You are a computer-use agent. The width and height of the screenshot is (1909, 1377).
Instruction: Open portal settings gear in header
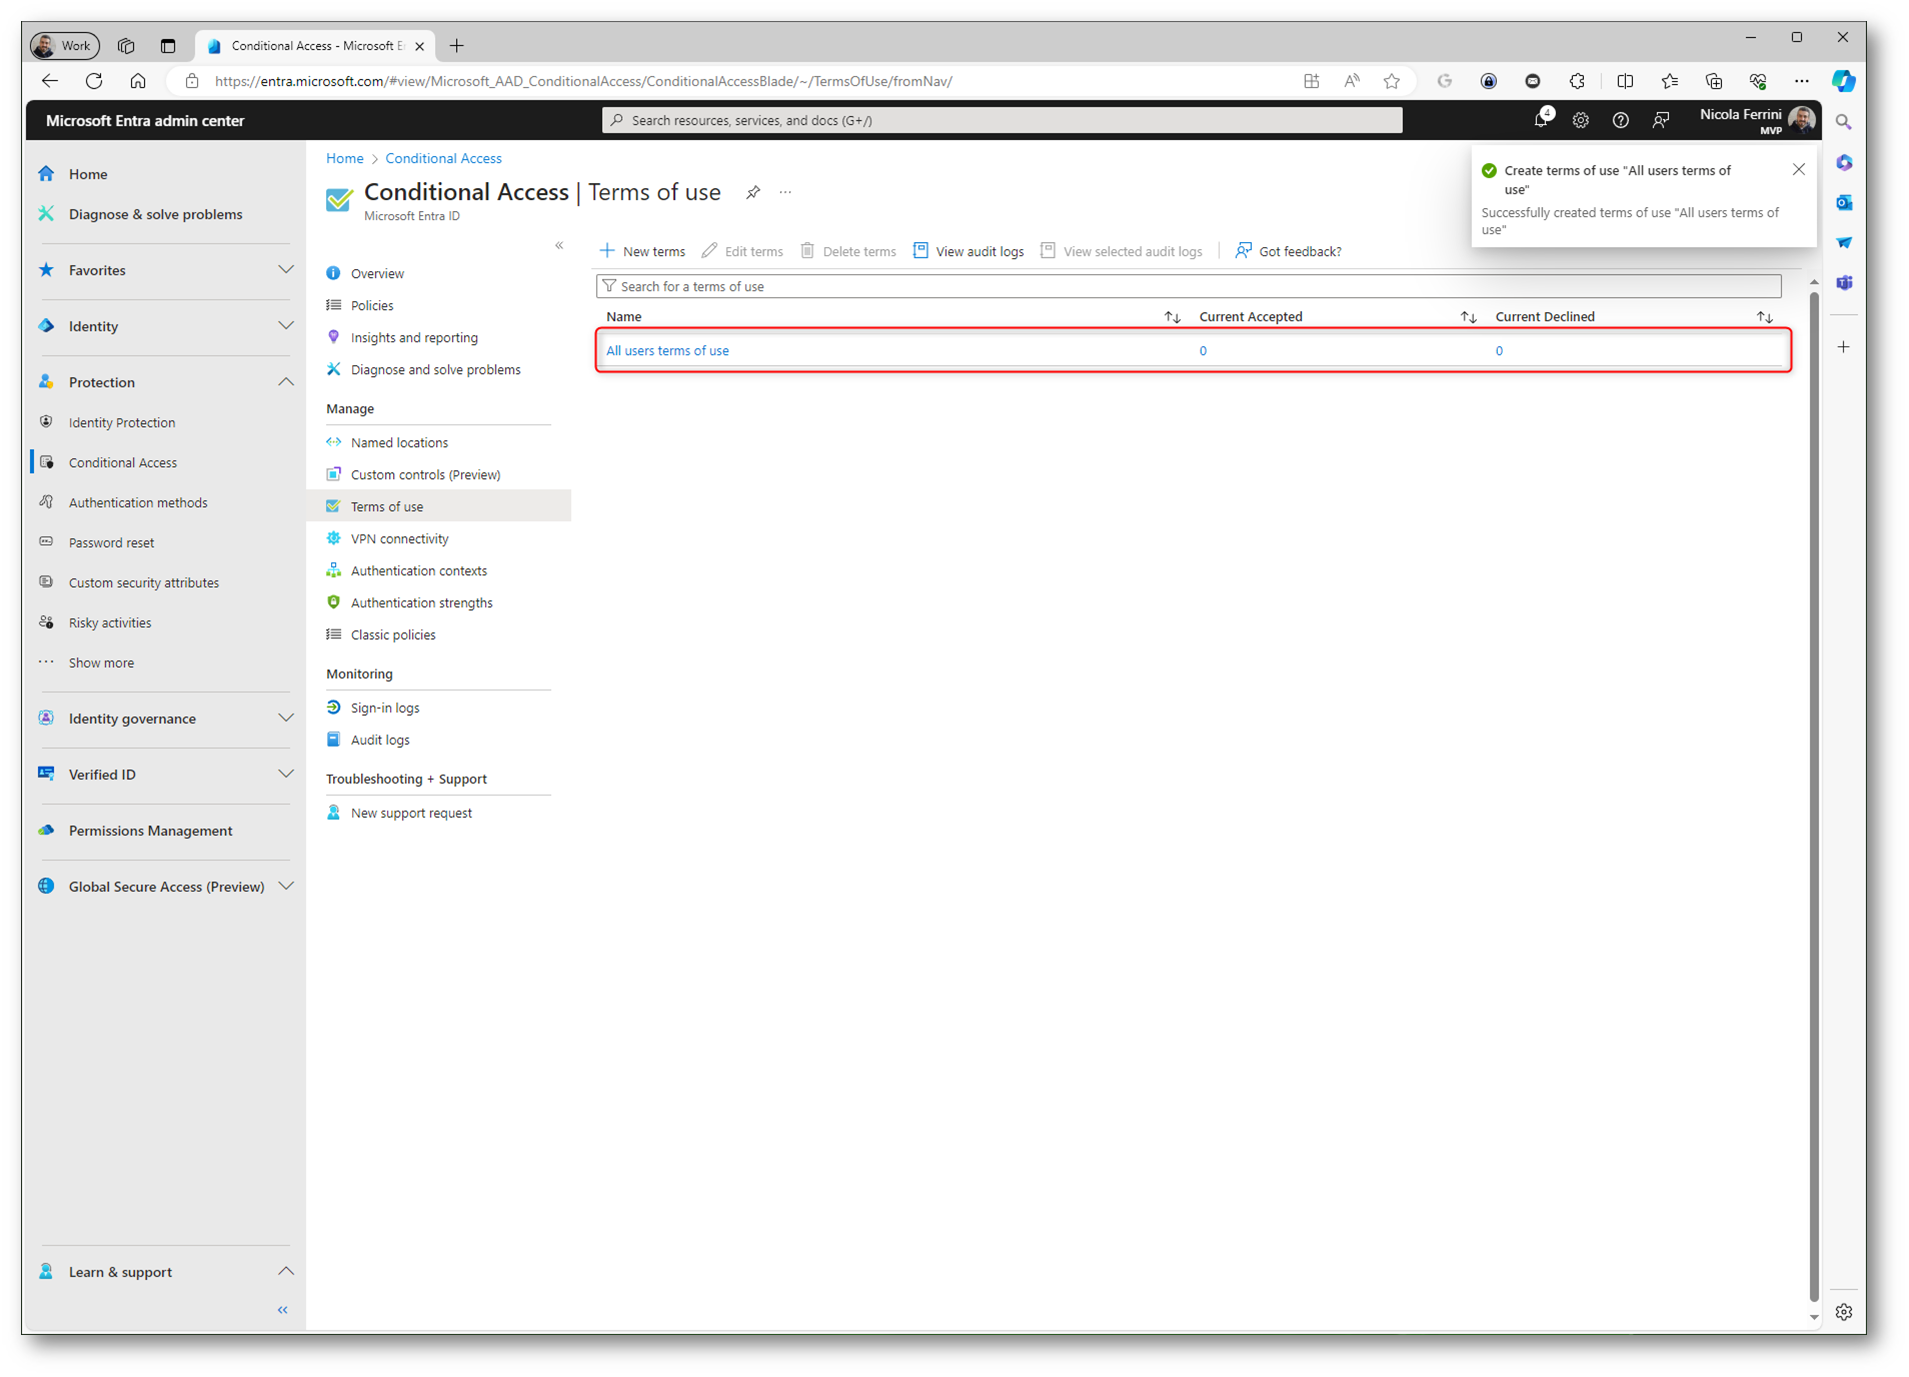point(1580,120)
